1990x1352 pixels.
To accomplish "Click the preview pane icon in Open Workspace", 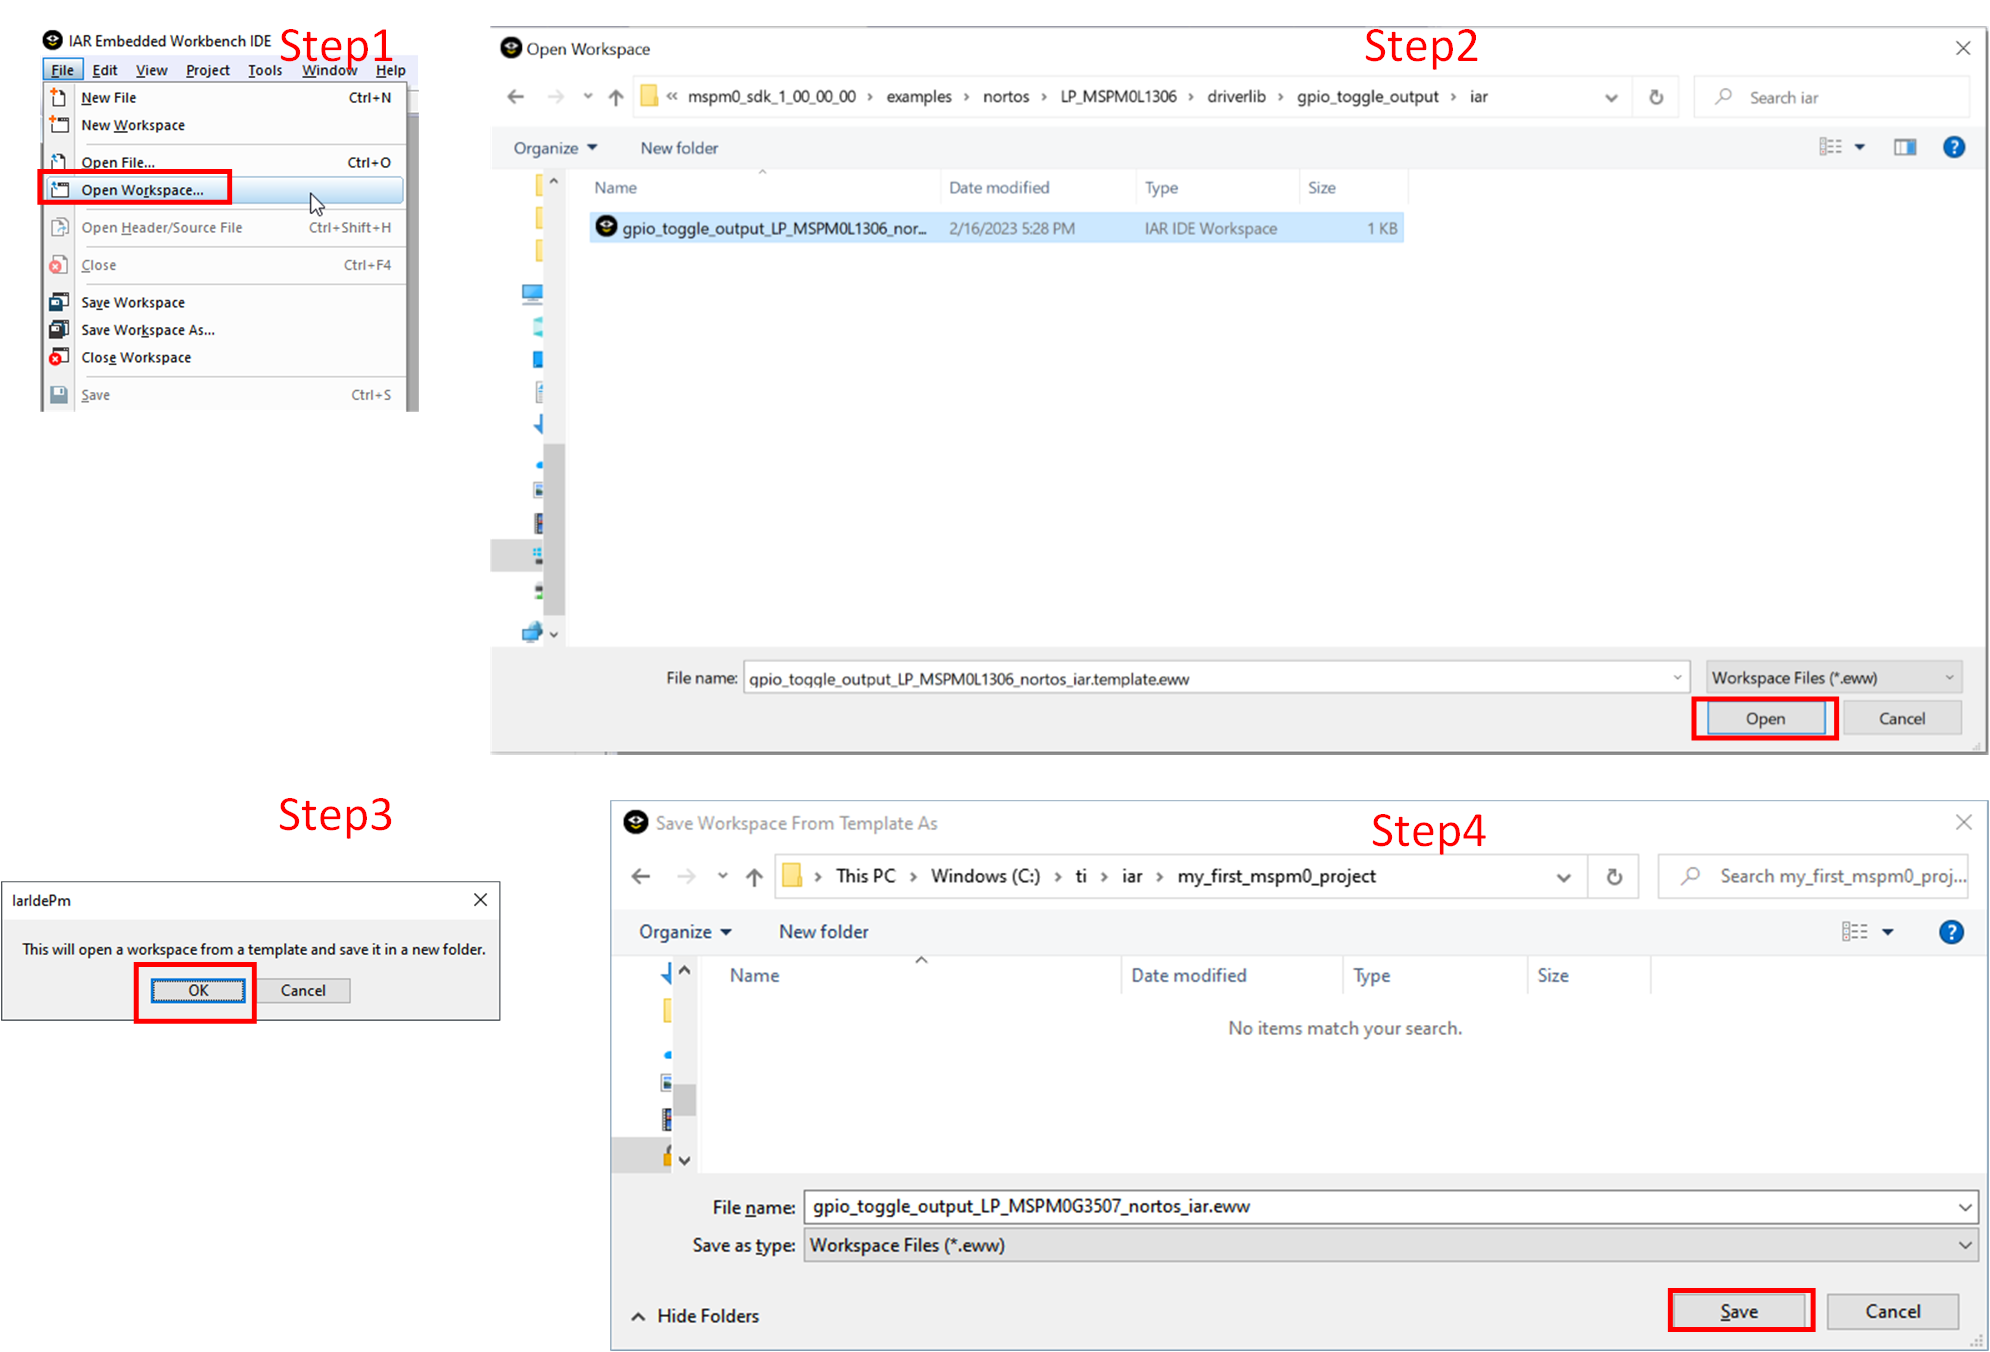I will click(x=1904, y=147).
